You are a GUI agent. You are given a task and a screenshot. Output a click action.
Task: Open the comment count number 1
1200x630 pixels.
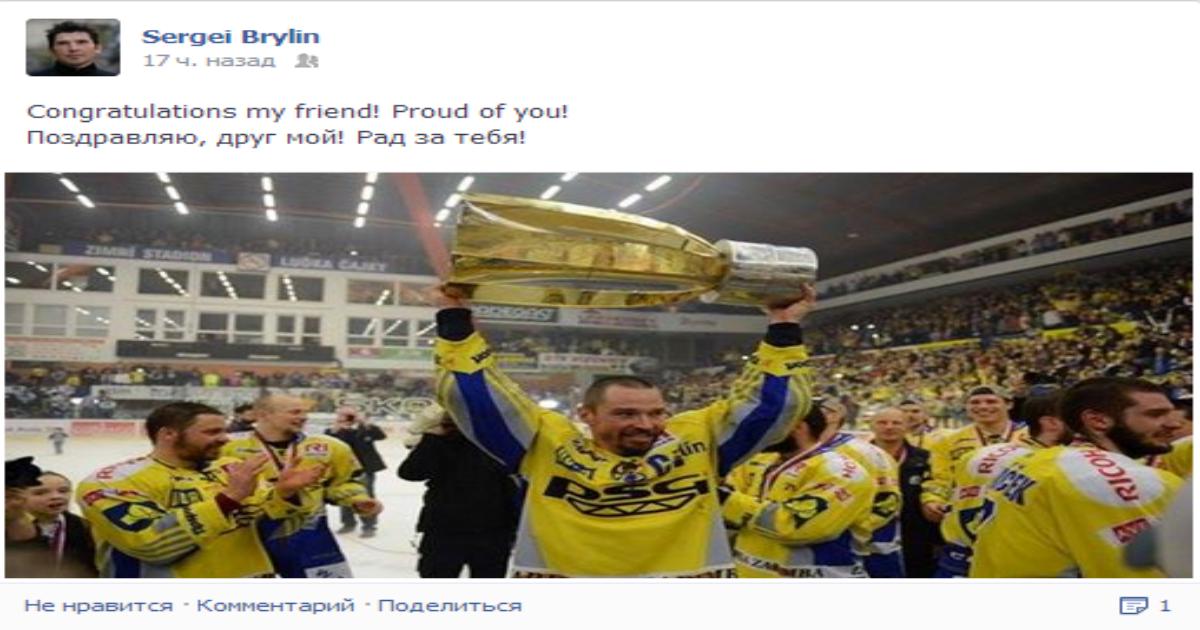click(x=1164, y=605)
